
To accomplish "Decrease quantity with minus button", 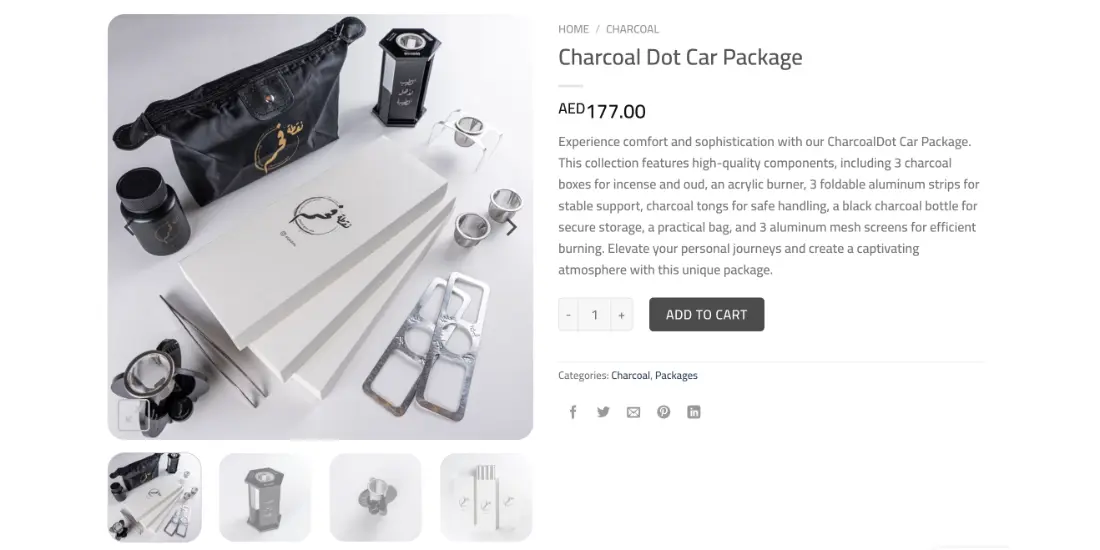I will 568,315.
